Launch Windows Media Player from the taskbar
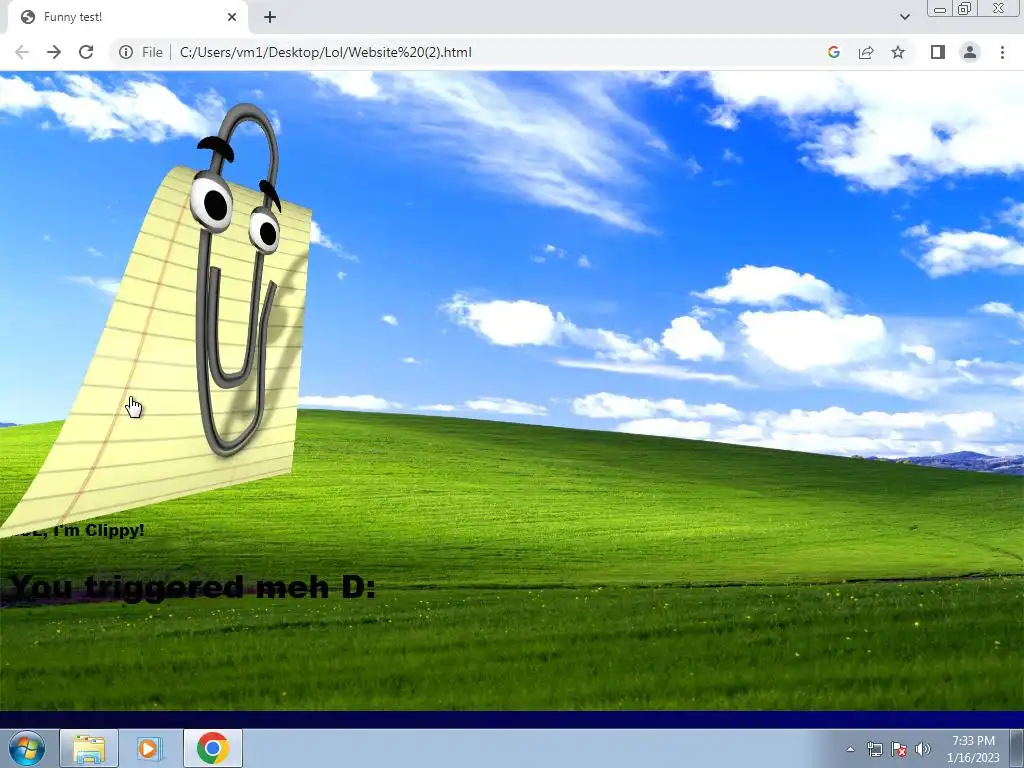1024x768 pixels. [150, 748]
